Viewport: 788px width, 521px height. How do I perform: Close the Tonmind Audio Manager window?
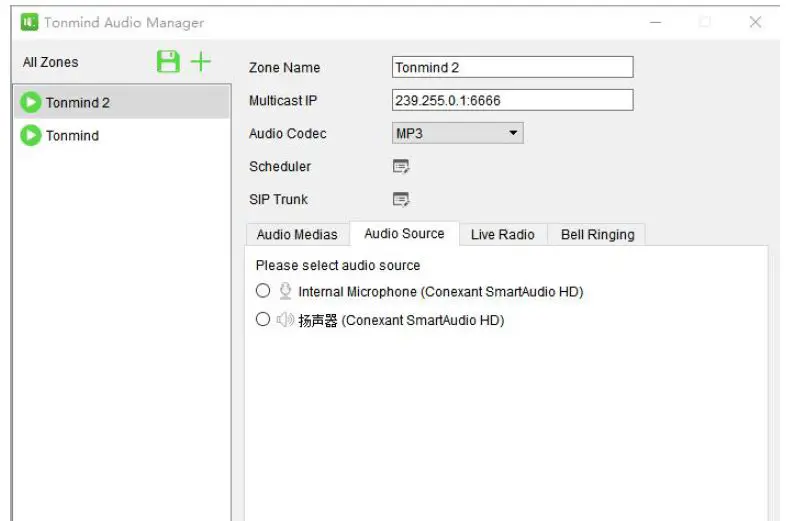coord(755,22)
